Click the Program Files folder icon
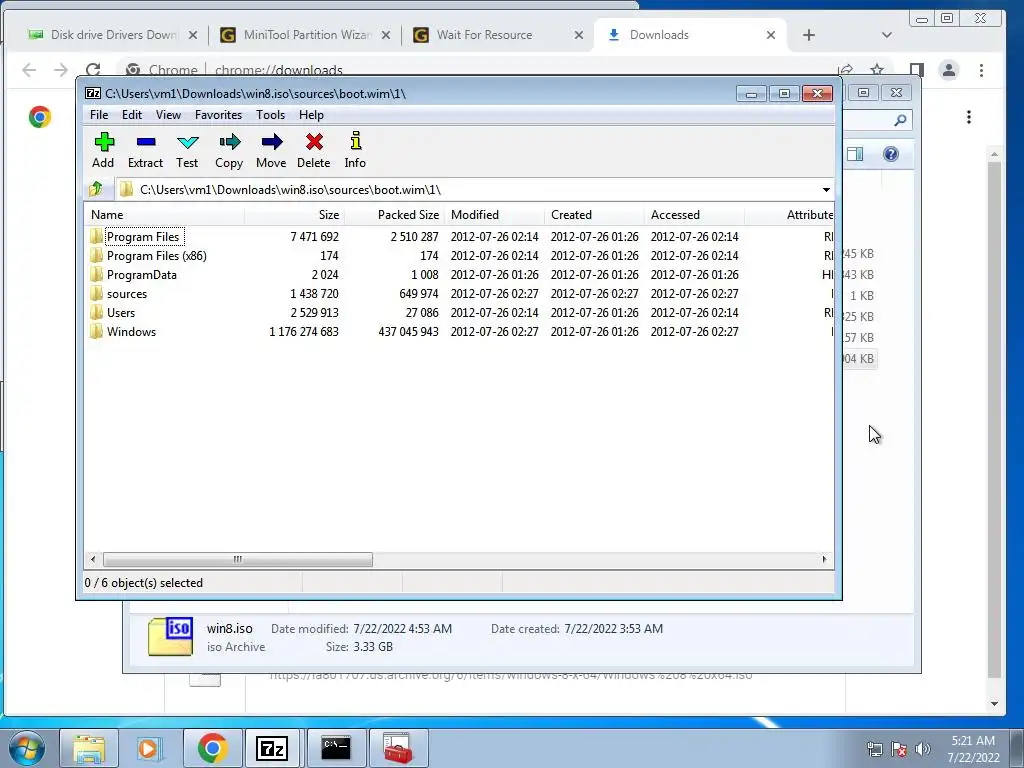The width and height of the screenshot is (1024, 768). [x=97, y=236]
